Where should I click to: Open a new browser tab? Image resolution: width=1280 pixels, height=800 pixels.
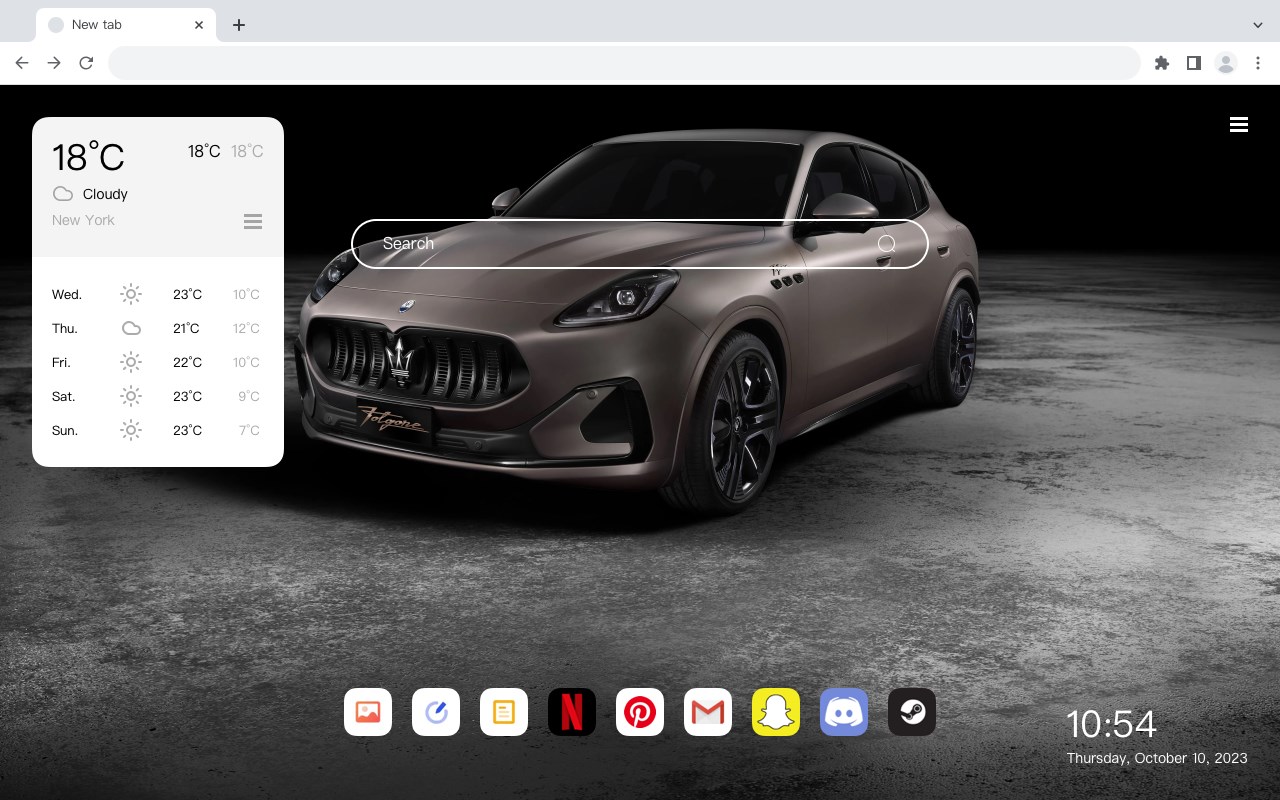point(238,25)
